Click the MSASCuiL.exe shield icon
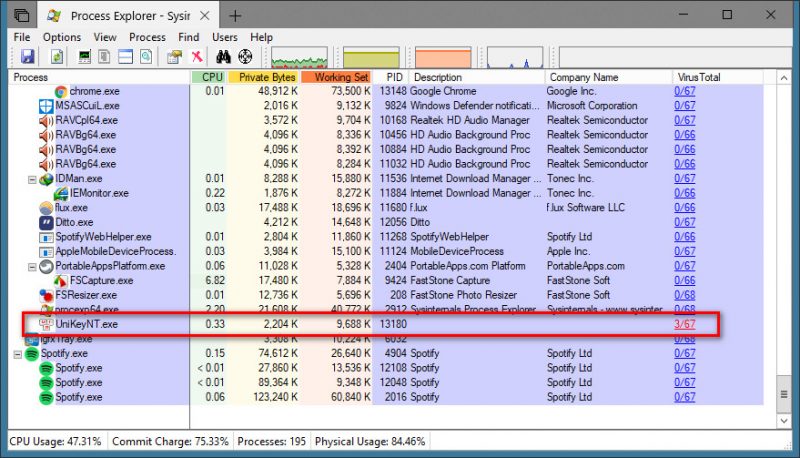800x458 pixels. [46, 106]
